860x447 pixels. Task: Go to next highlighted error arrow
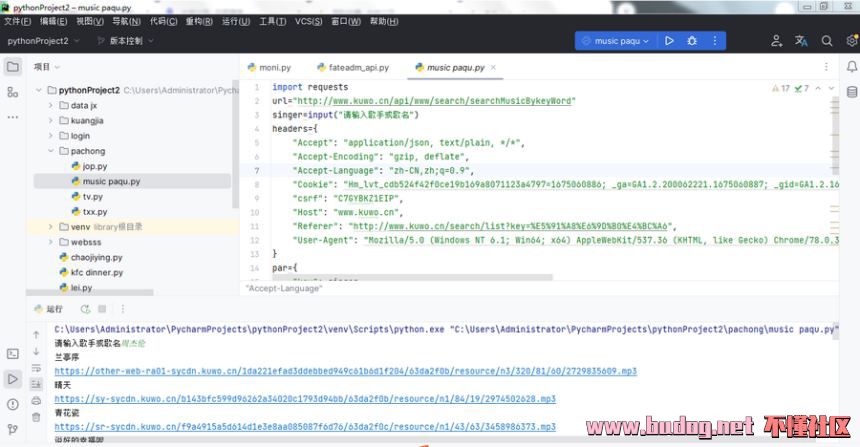point(831,88)
